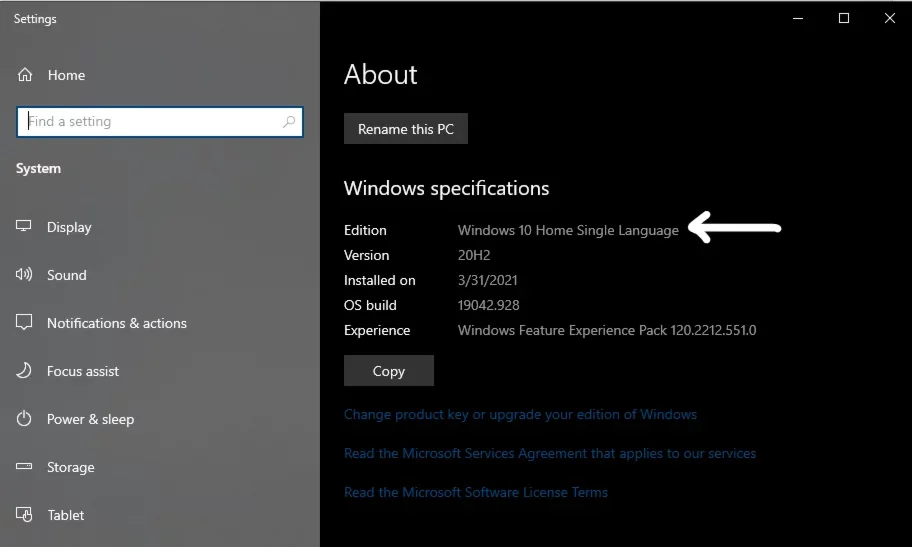912x547 pixels.
Task: Click the Tablet icon in sidebar
Action: pyautogui.click(x=25, y=515)
